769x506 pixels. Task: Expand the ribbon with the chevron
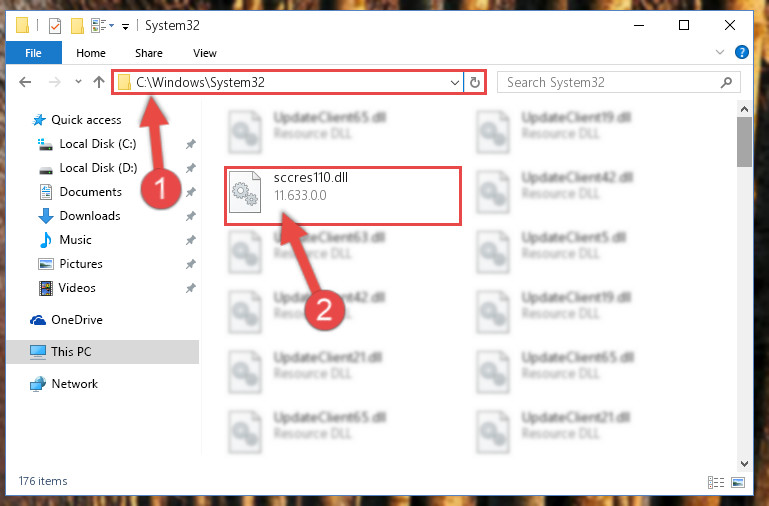tap(719, 52)
